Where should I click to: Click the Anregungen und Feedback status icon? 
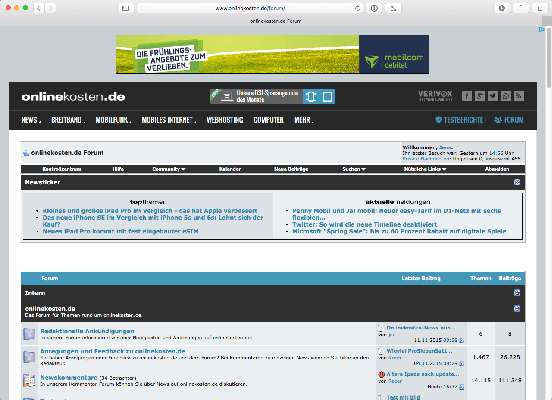coord(29,357)
